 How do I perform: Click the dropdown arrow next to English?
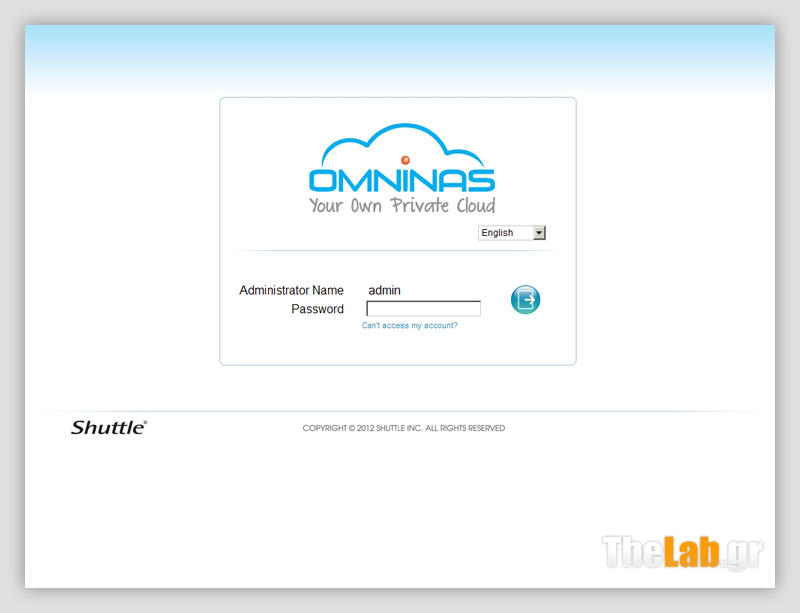click(538, 232)
